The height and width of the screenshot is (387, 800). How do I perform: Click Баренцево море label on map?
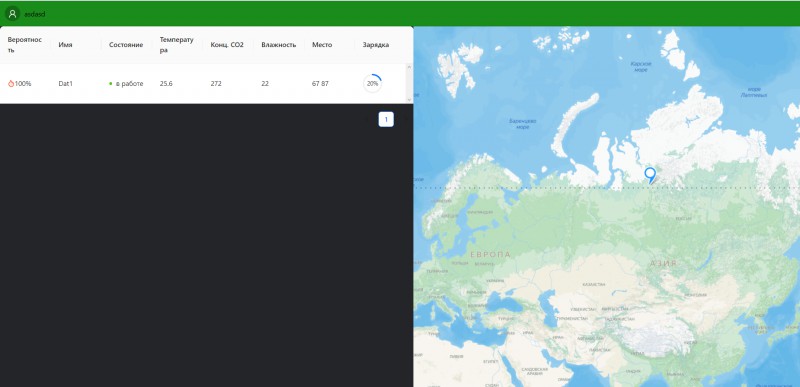(x=522, y=124)
